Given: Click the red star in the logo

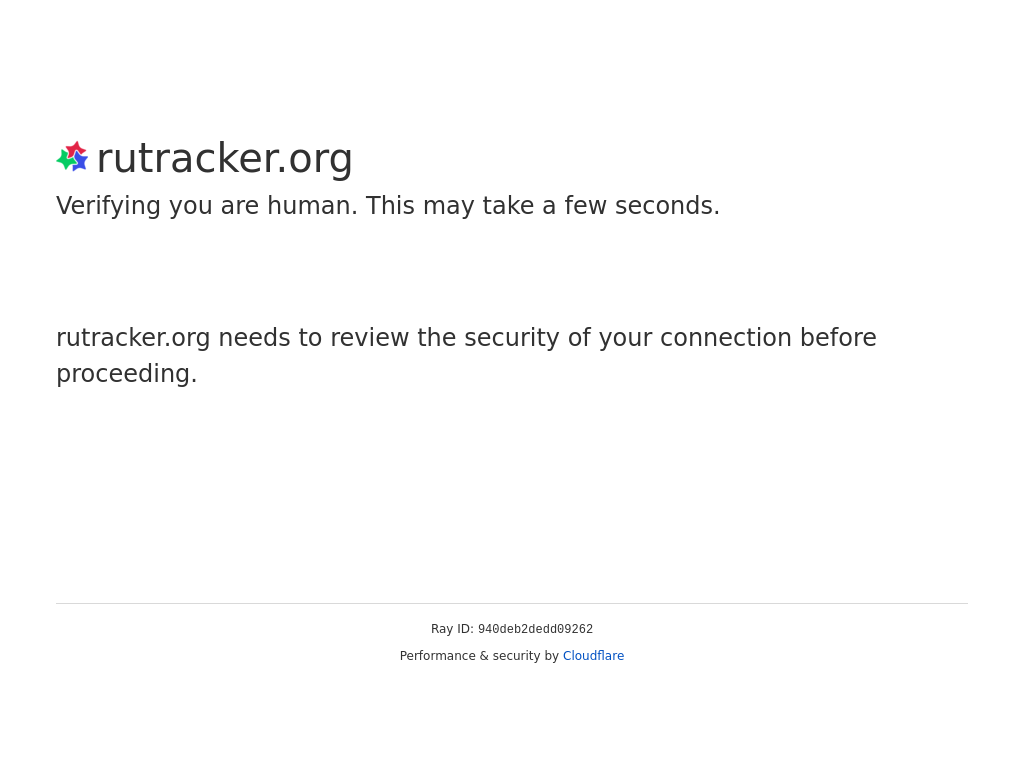Looking at the screenshot, I should 76,150.
